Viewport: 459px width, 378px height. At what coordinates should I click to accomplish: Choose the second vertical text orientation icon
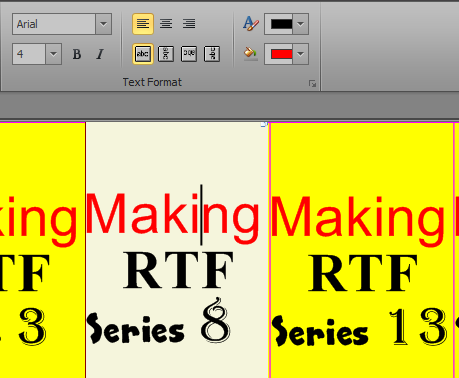166,54
